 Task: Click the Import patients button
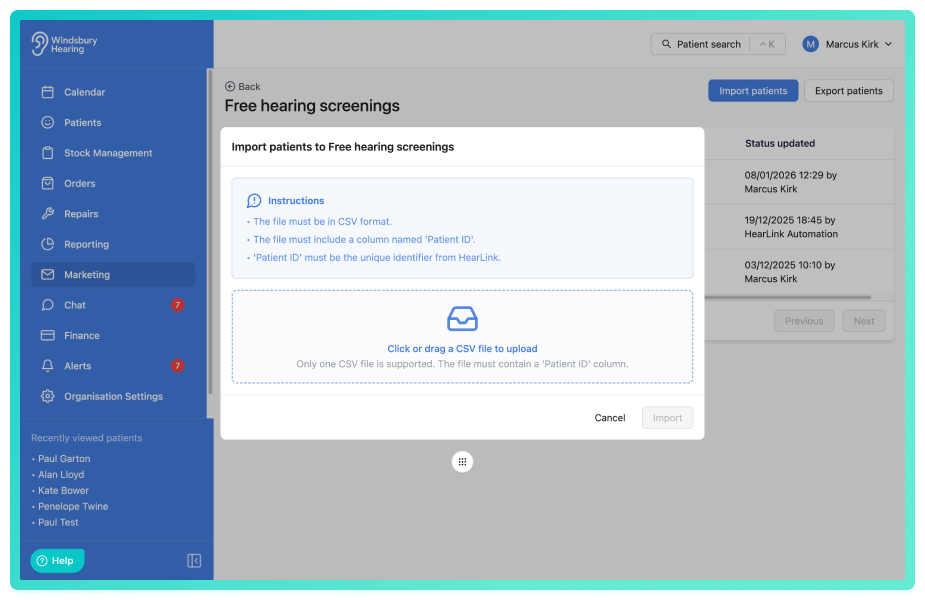[x=753, y=91]
